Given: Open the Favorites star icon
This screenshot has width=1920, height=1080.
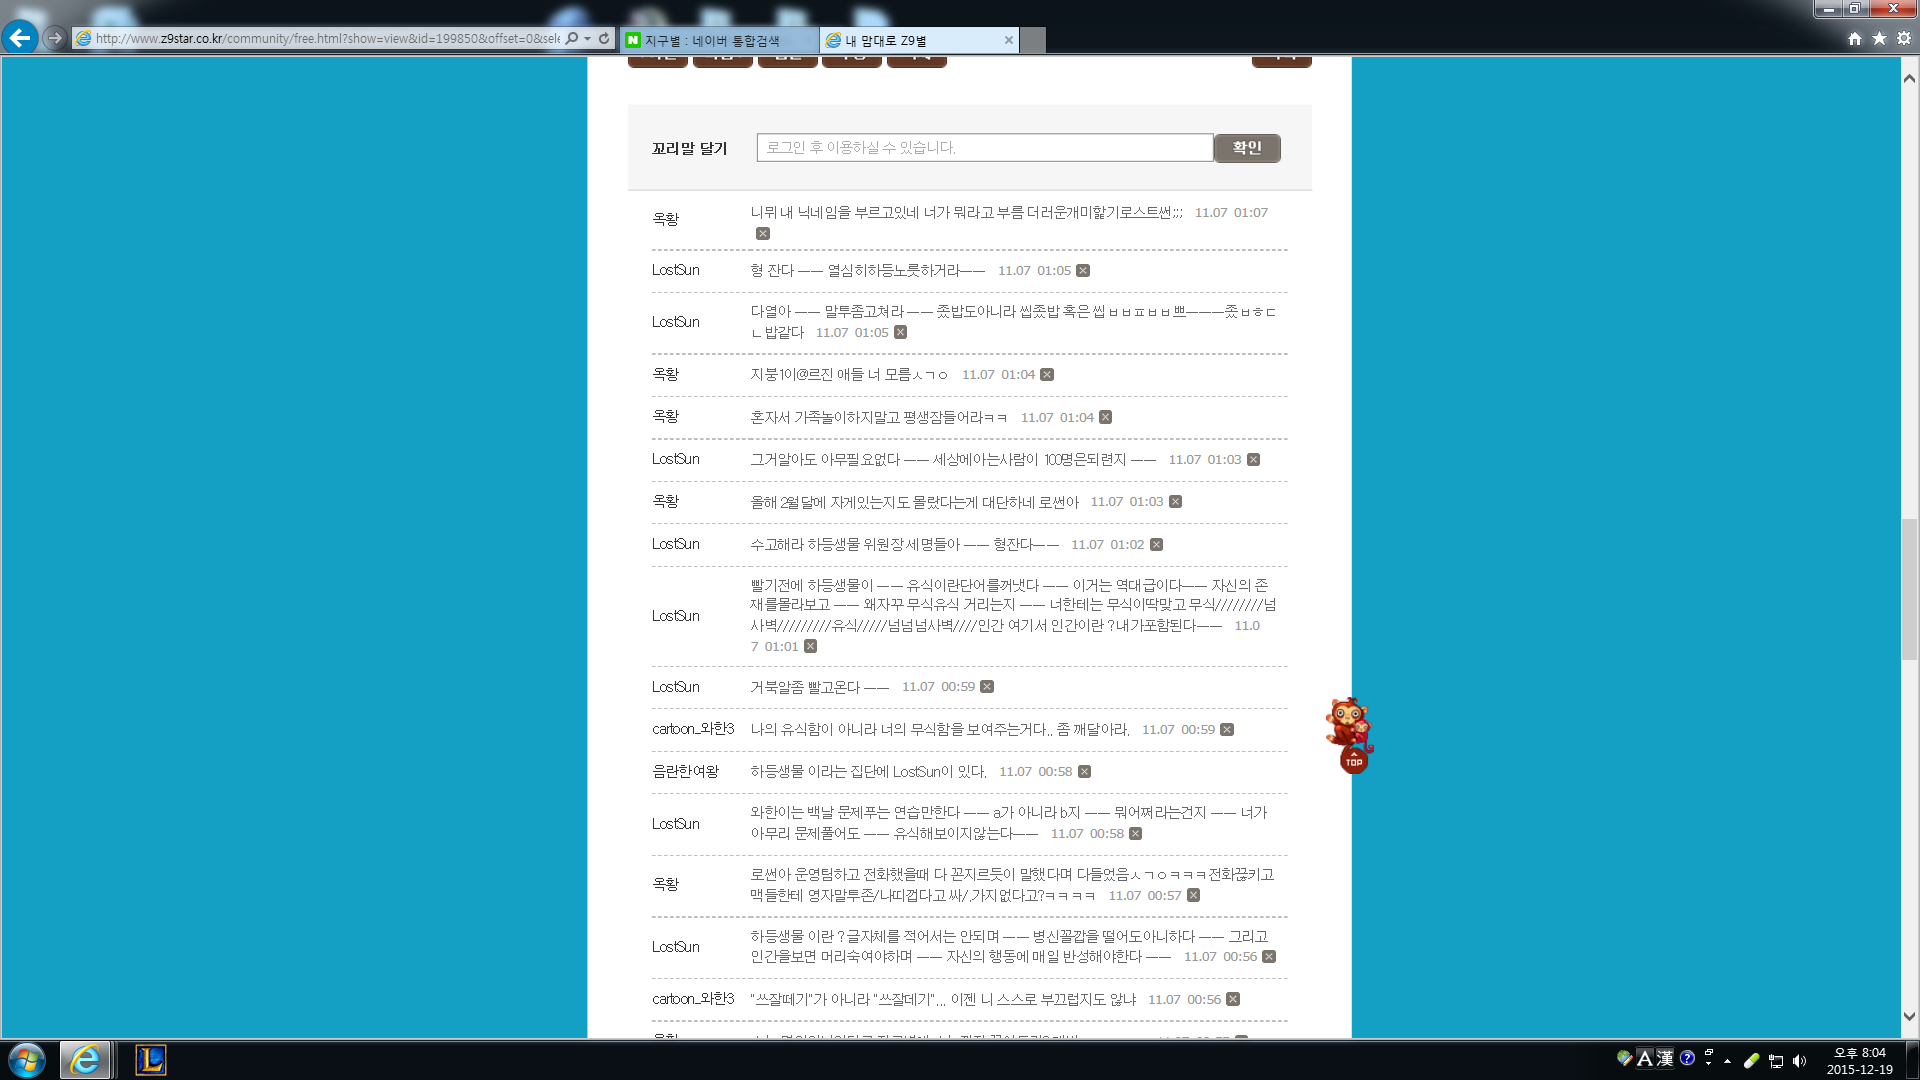Looking at the screenshot, I should click(1879, 39).
